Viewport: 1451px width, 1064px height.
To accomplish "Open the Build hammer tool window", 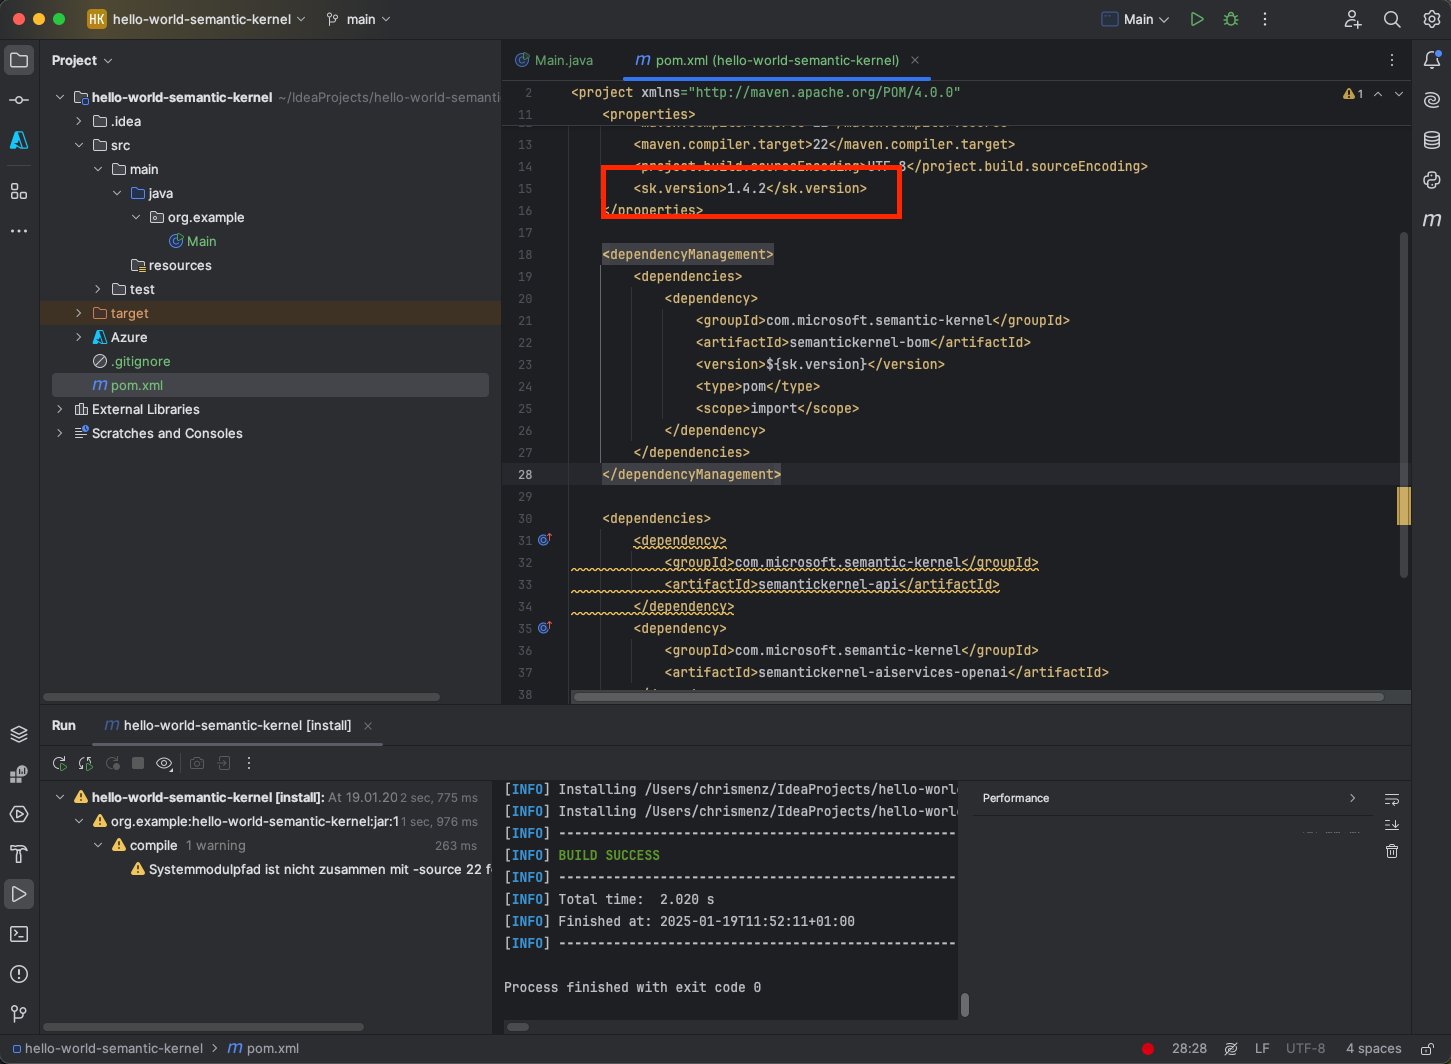I will pos(19,854).
